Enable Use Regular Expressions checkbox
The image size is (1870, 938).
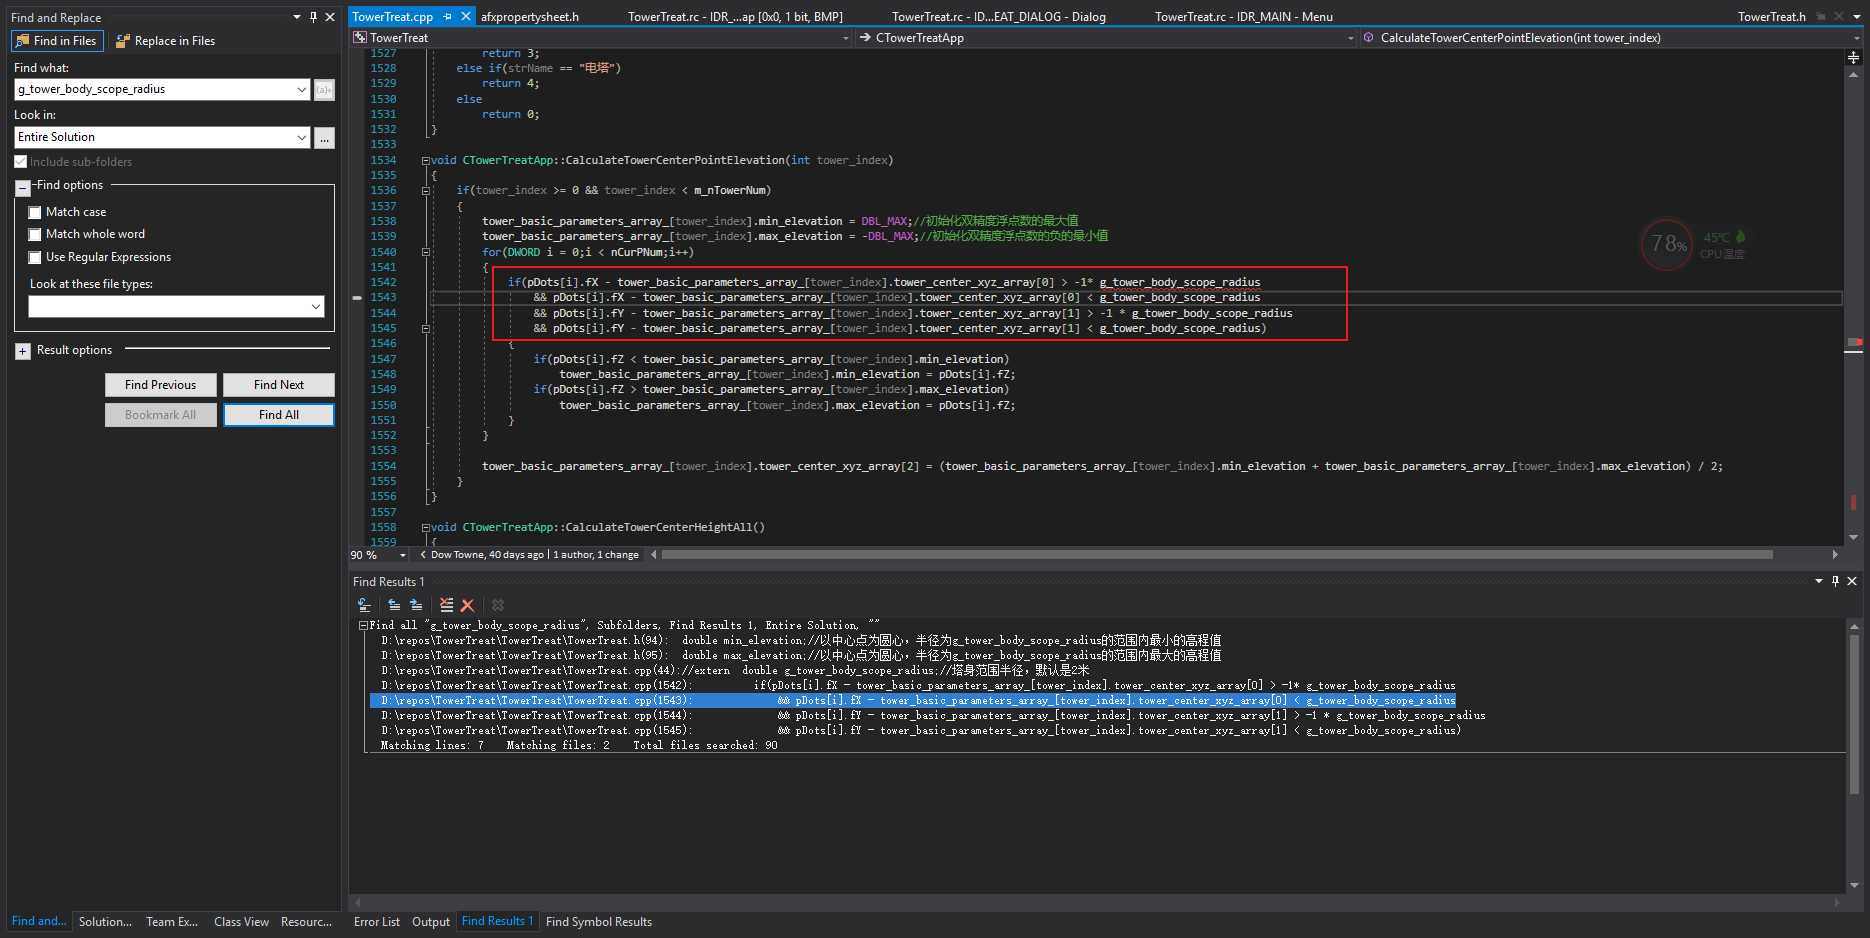tap(35, 258)
